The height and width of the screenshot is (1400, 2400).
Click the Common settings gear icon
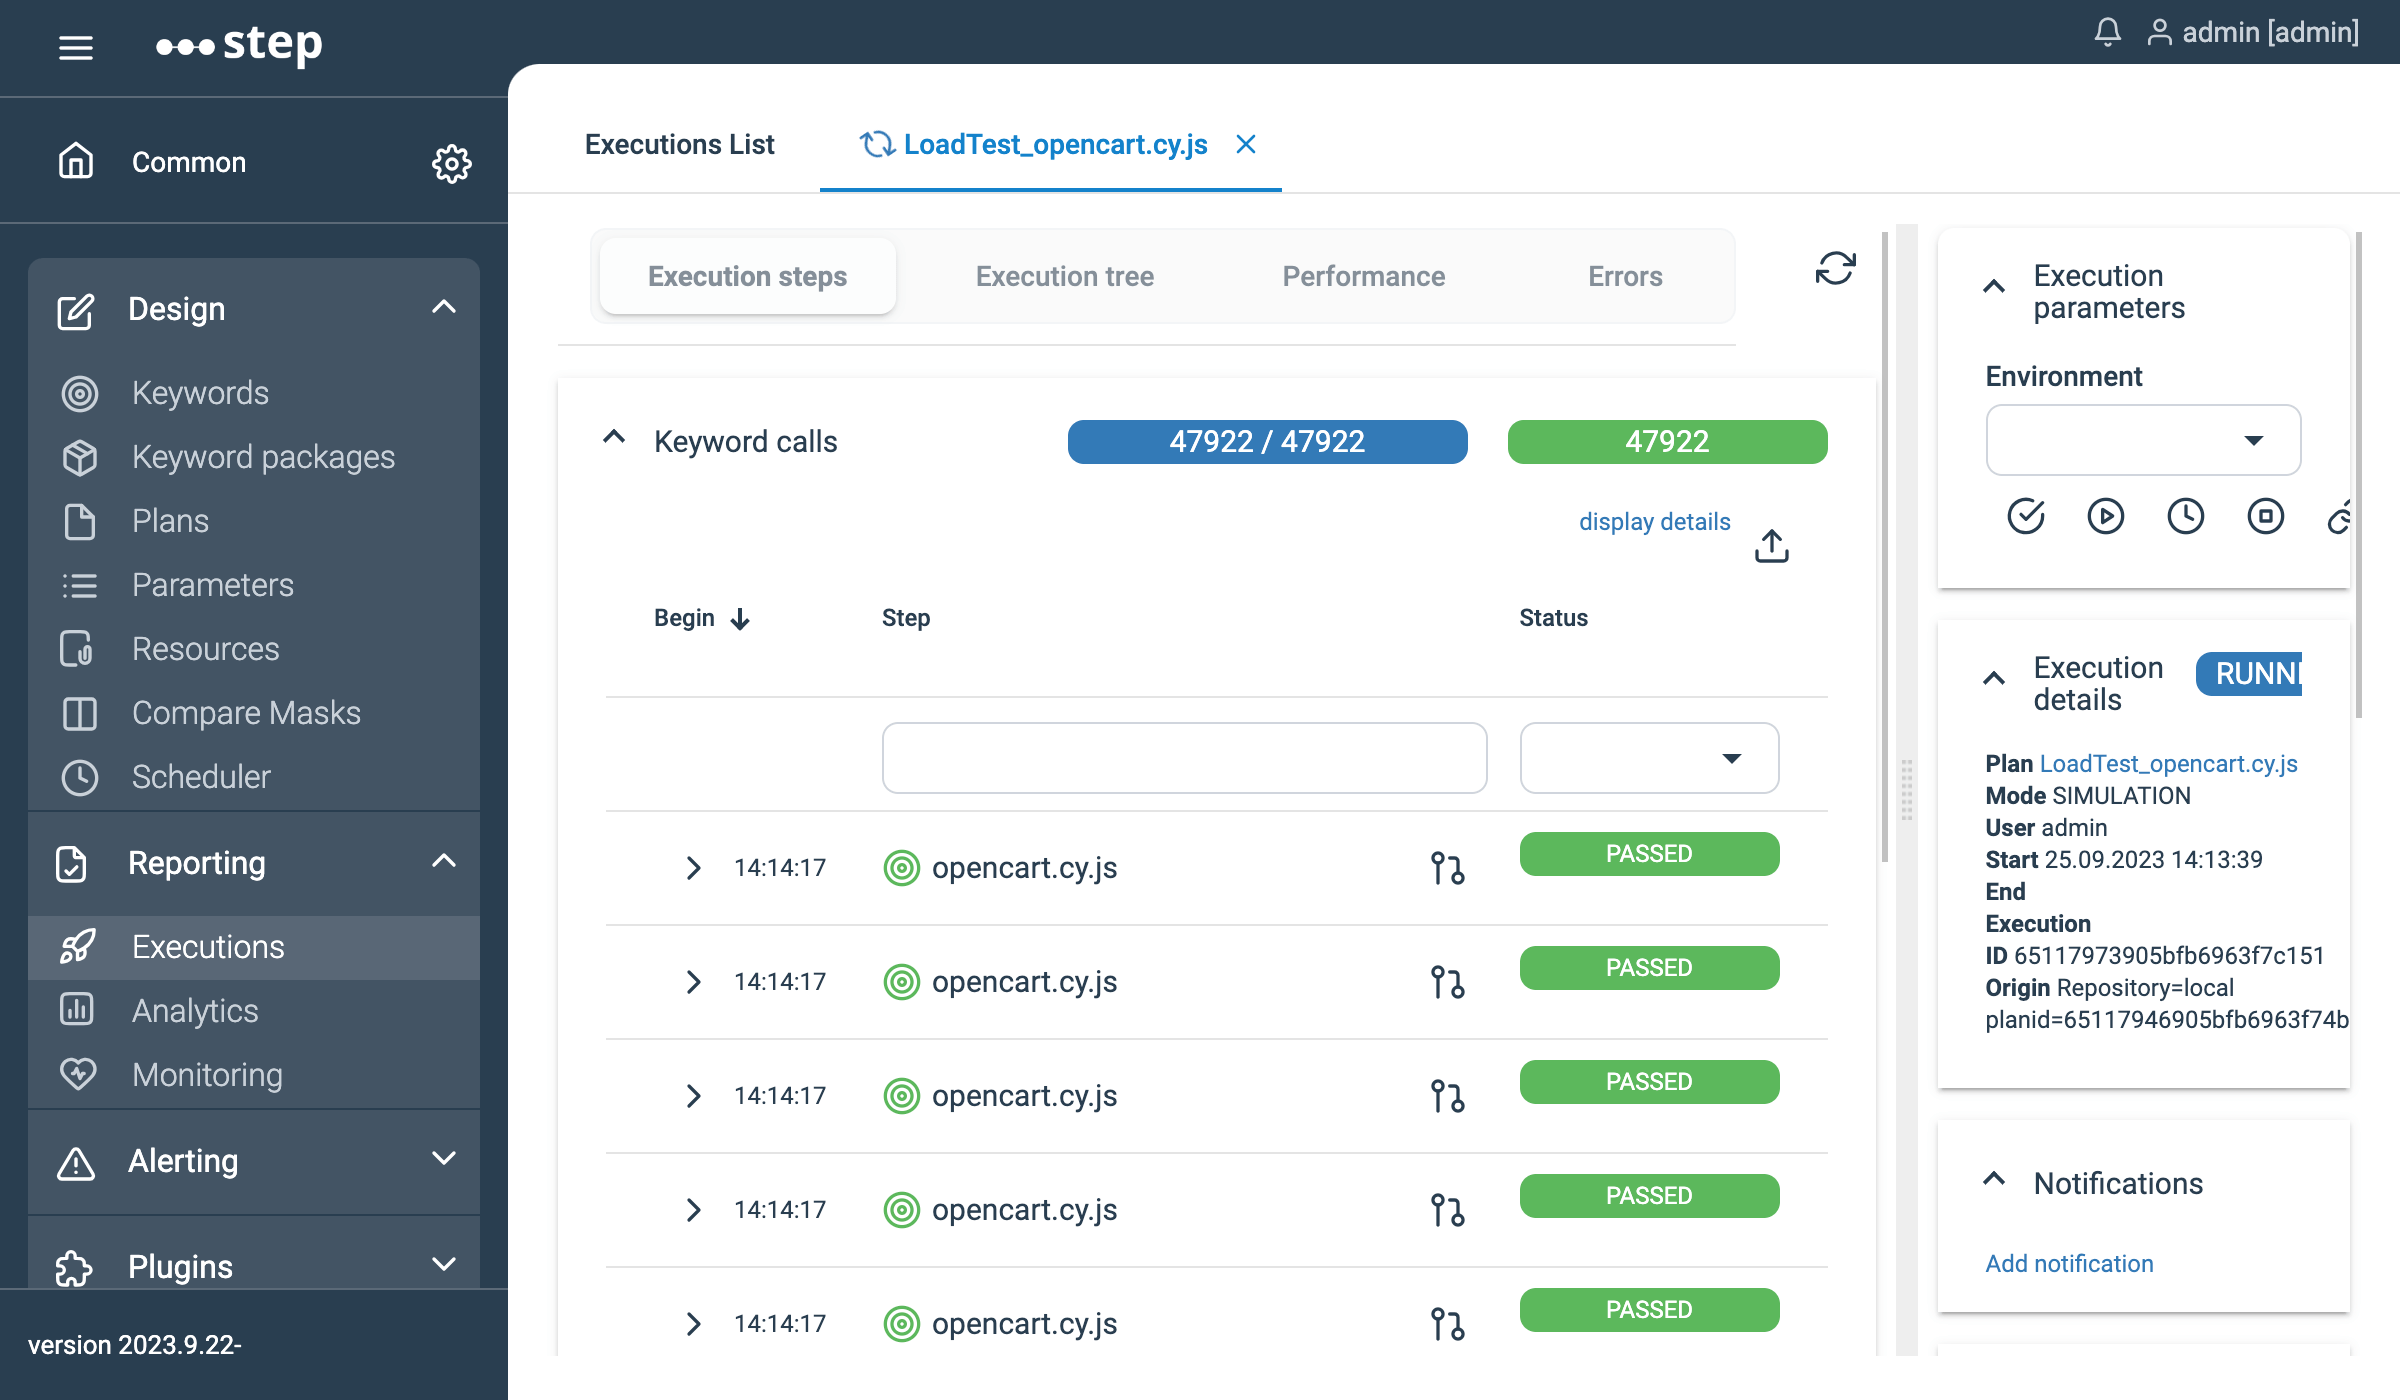point(451,163)
